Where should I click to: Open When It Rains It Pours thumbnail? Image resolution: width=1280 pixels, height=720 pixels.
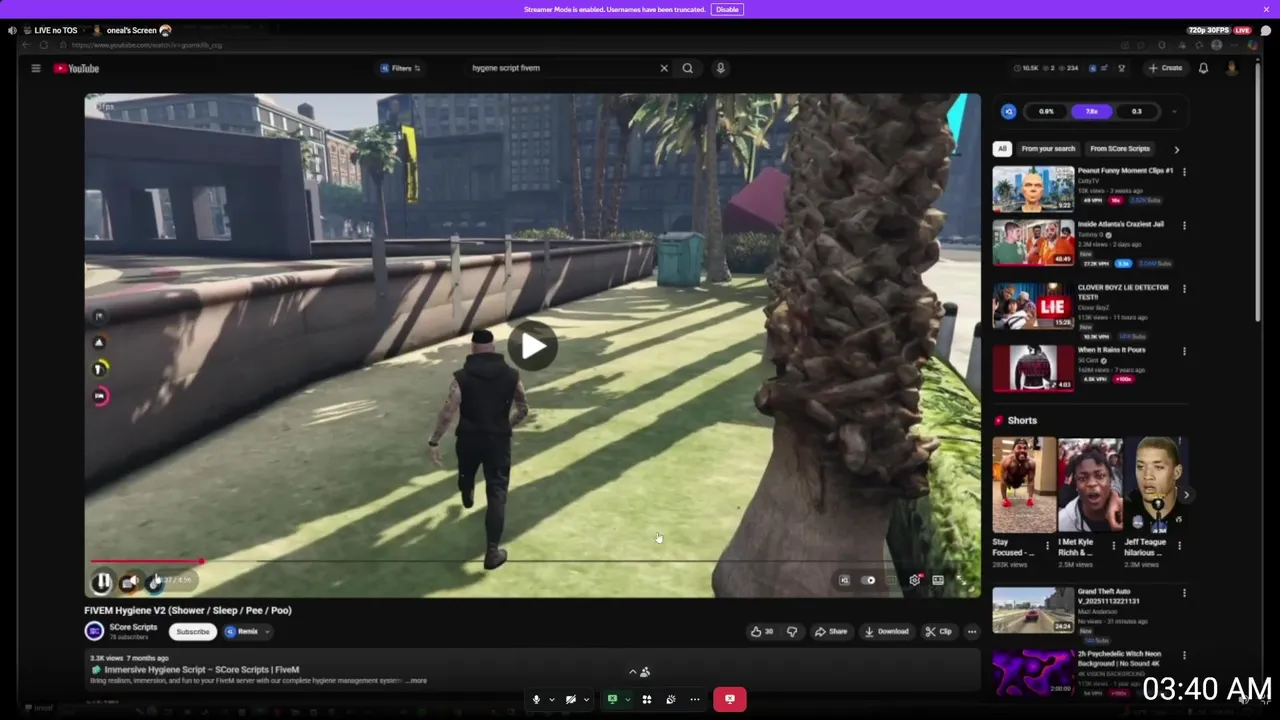point(1033,369)
